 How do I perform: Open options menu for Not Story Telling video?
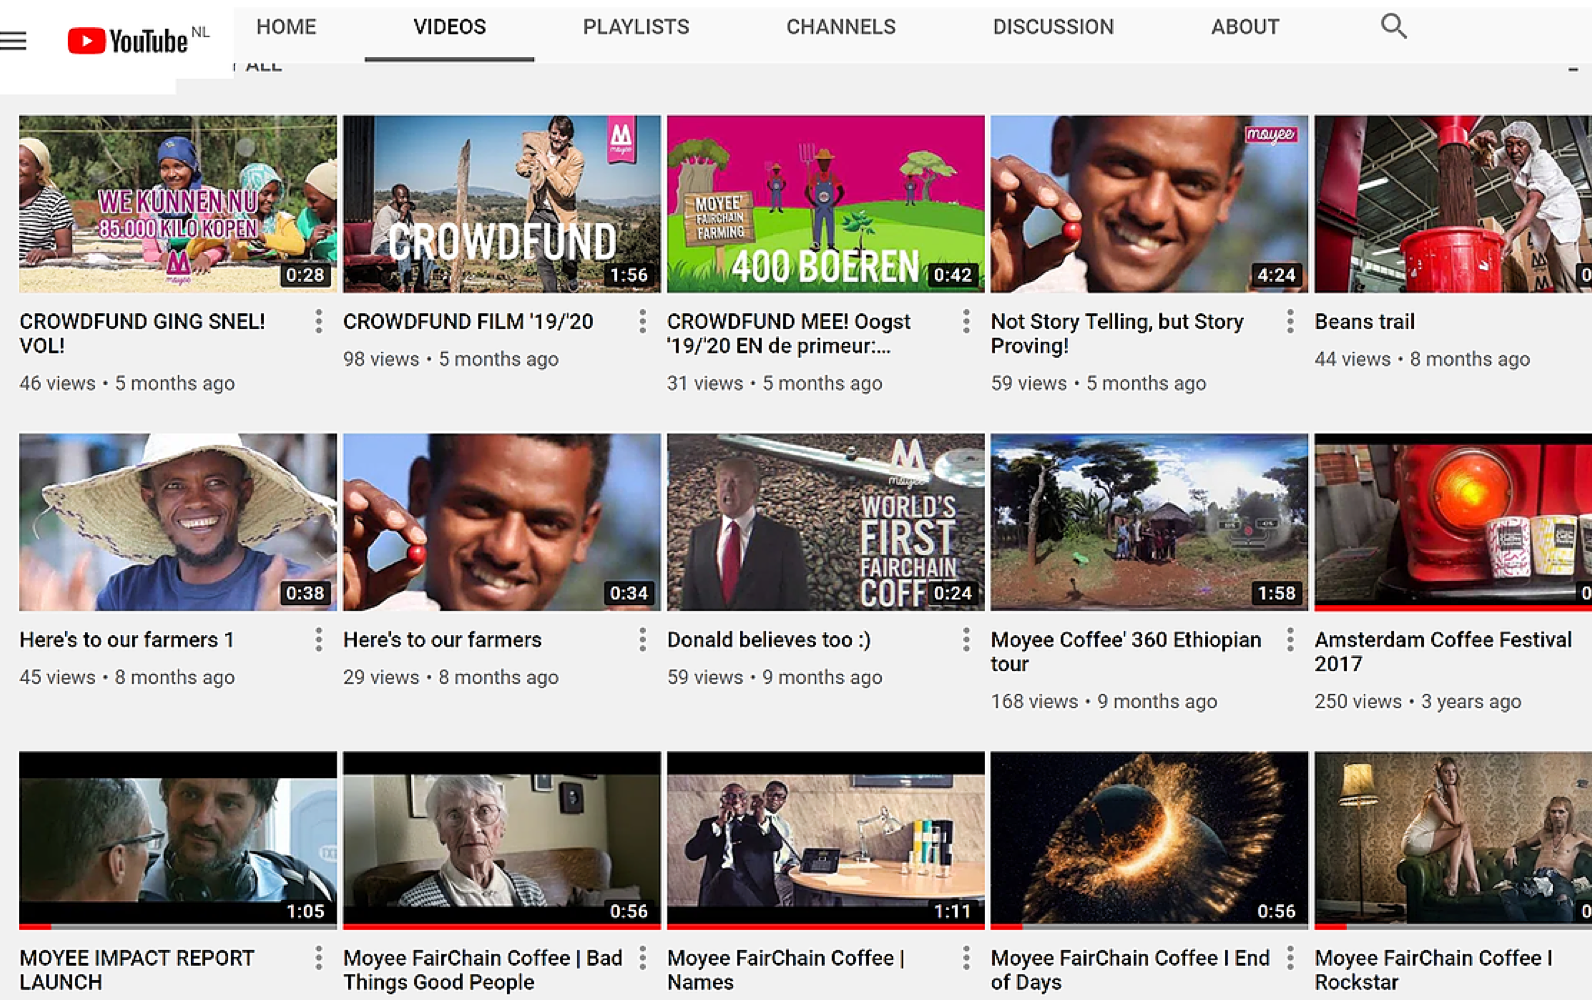tap(1290, 321)
